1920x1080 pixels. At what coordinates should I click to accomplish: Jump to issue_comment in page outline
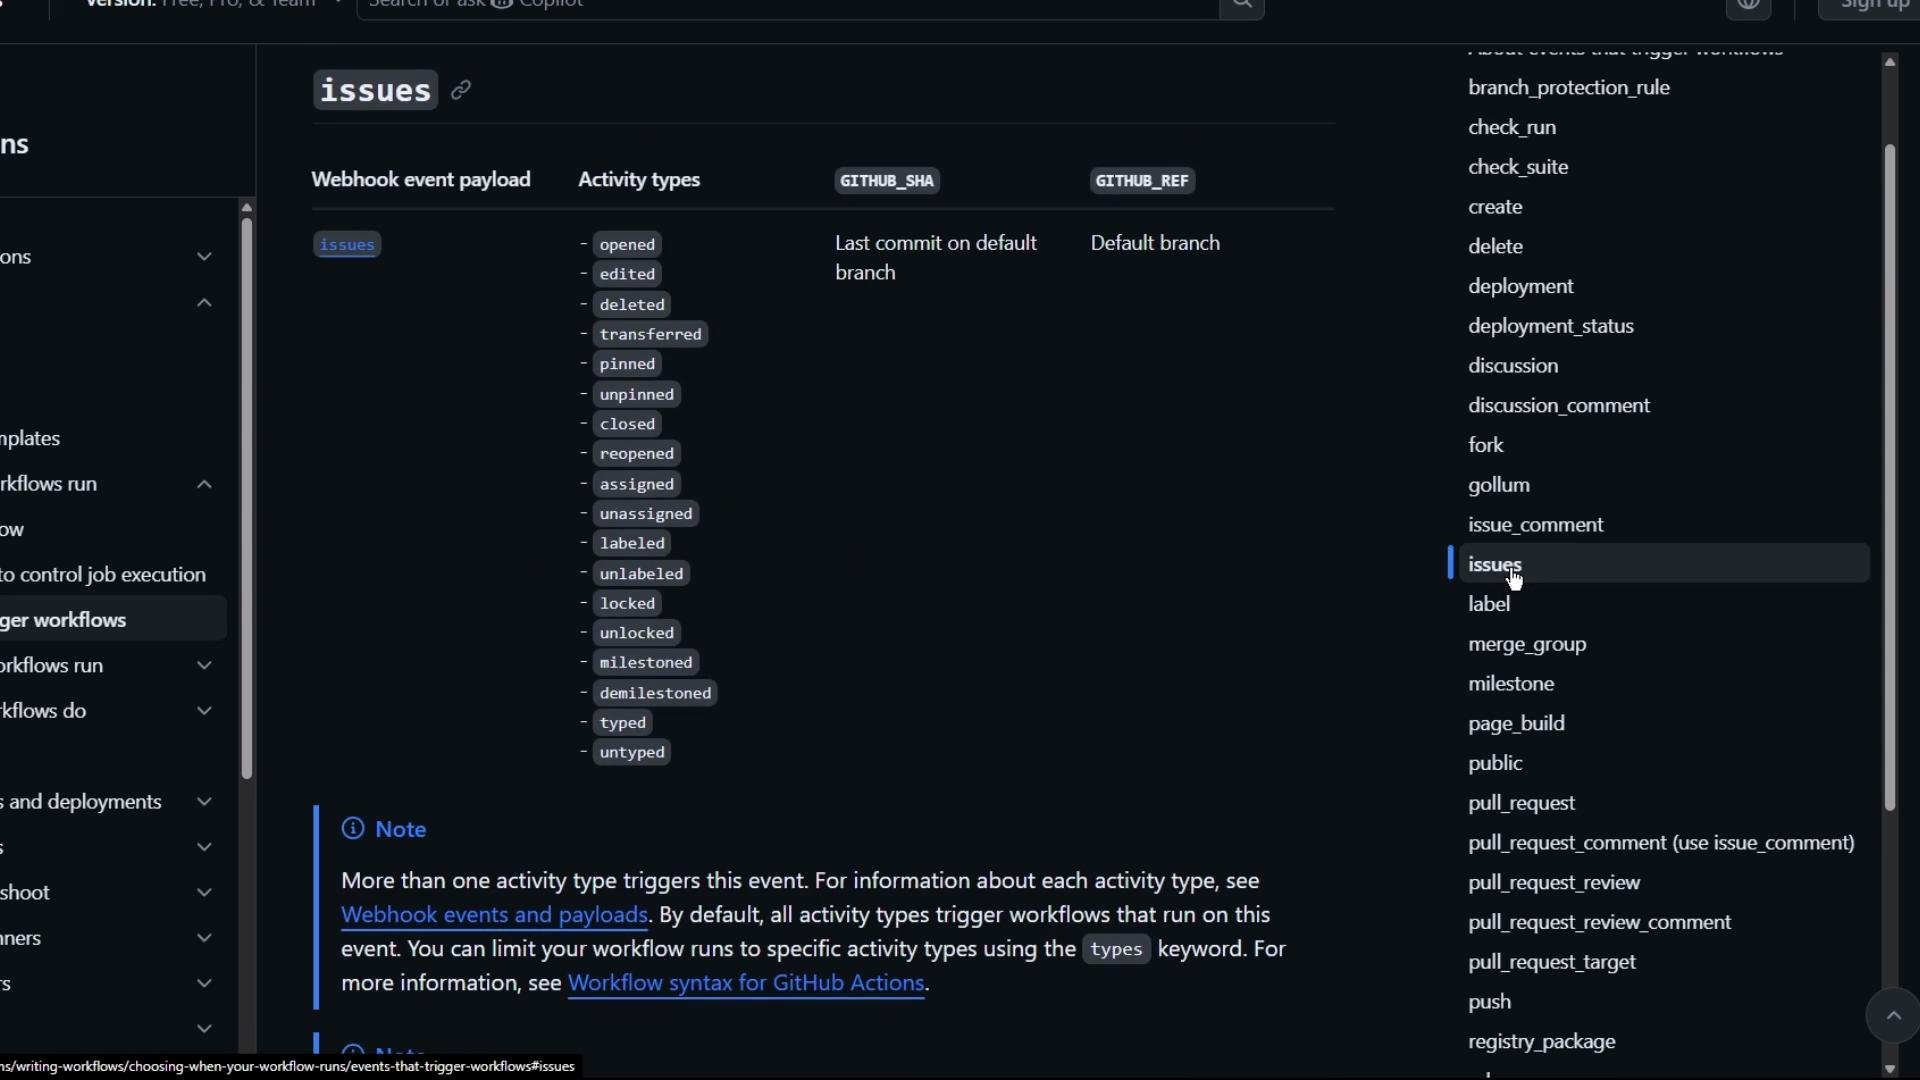tap(1536, 525)
